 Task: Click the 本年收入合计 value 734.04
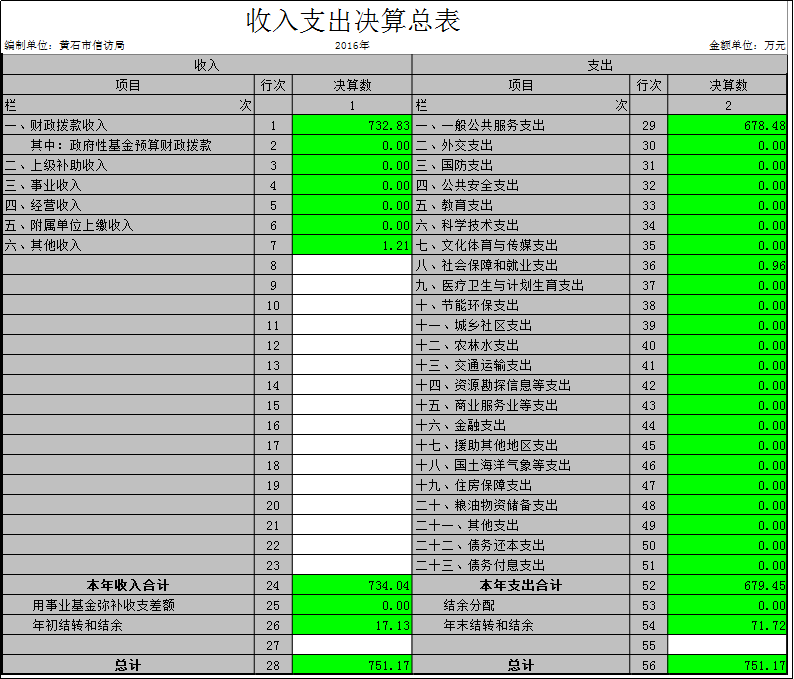(x=352, y=585)
